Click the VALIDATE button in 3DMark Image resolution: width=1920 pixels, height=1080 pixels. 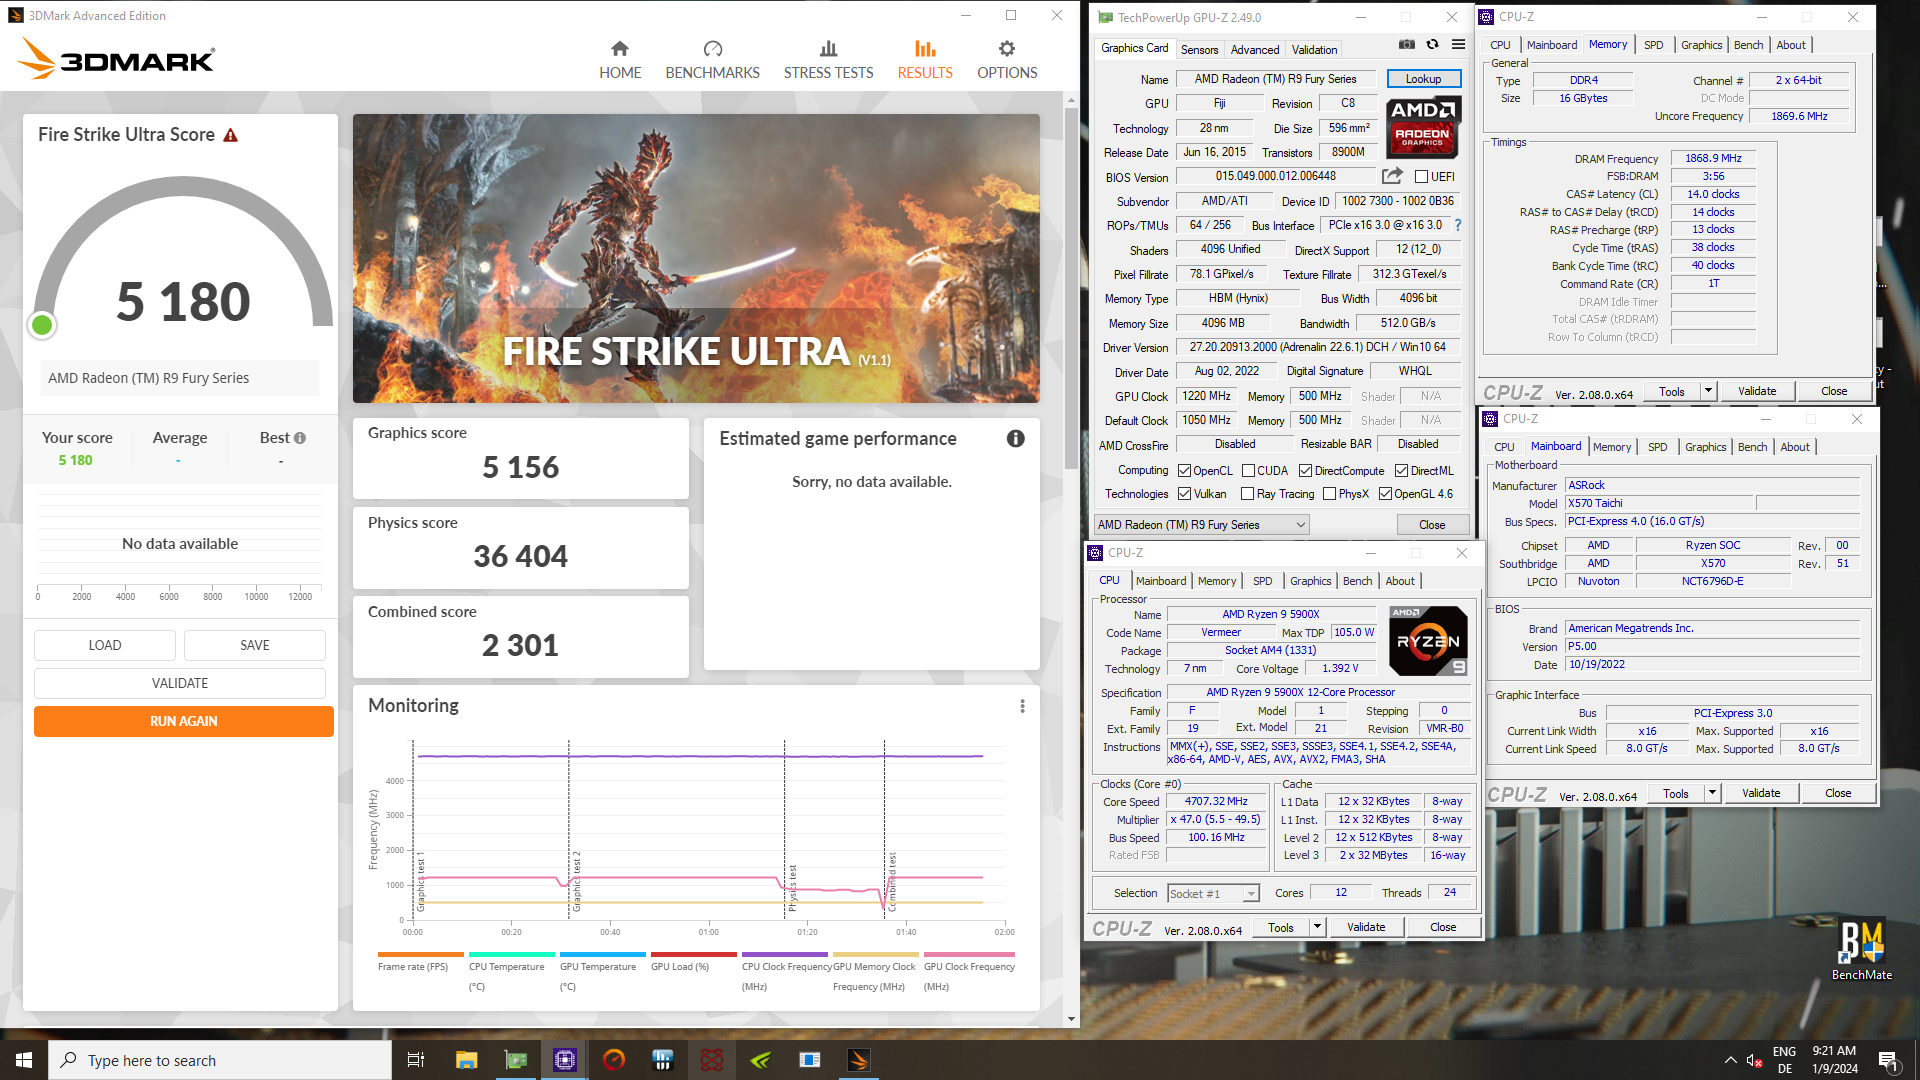(180, 683)
